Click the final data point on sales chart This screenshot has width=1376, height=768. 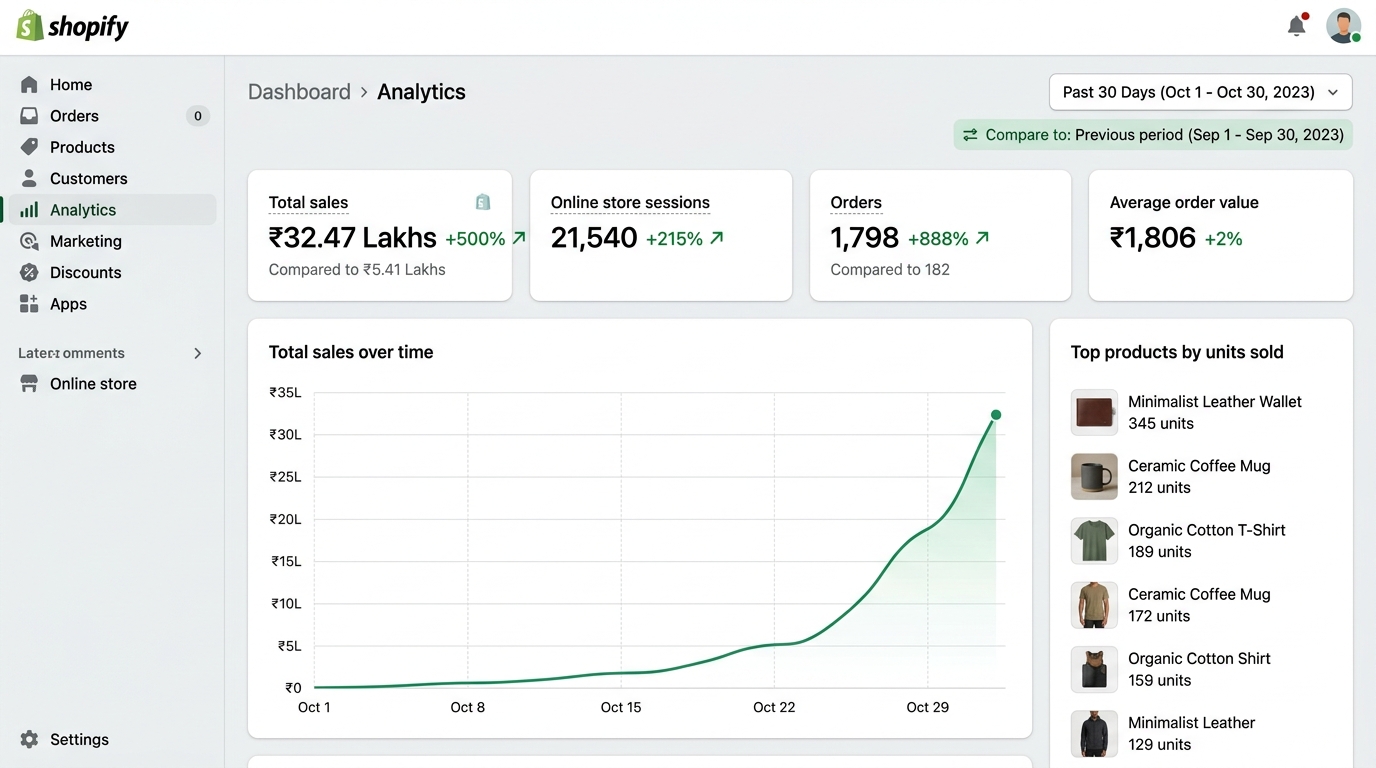[996, 415]
